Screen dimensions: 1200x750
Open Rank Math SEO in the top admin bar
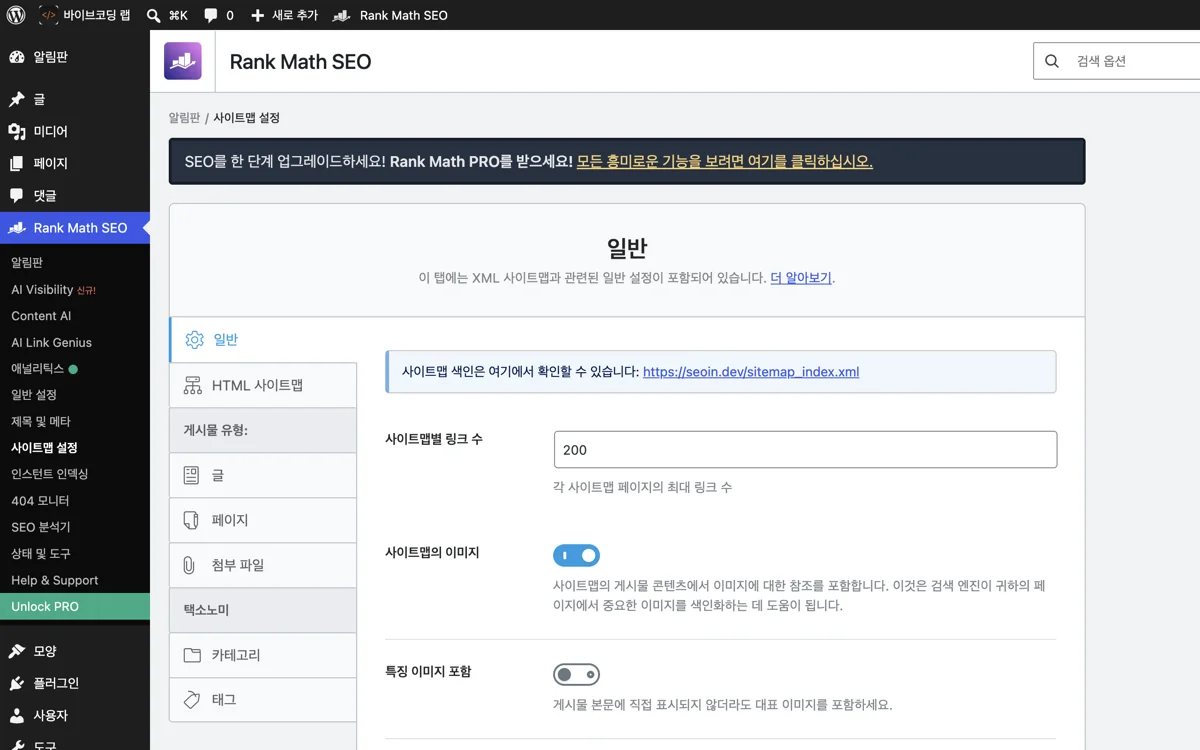pos(390,15)
